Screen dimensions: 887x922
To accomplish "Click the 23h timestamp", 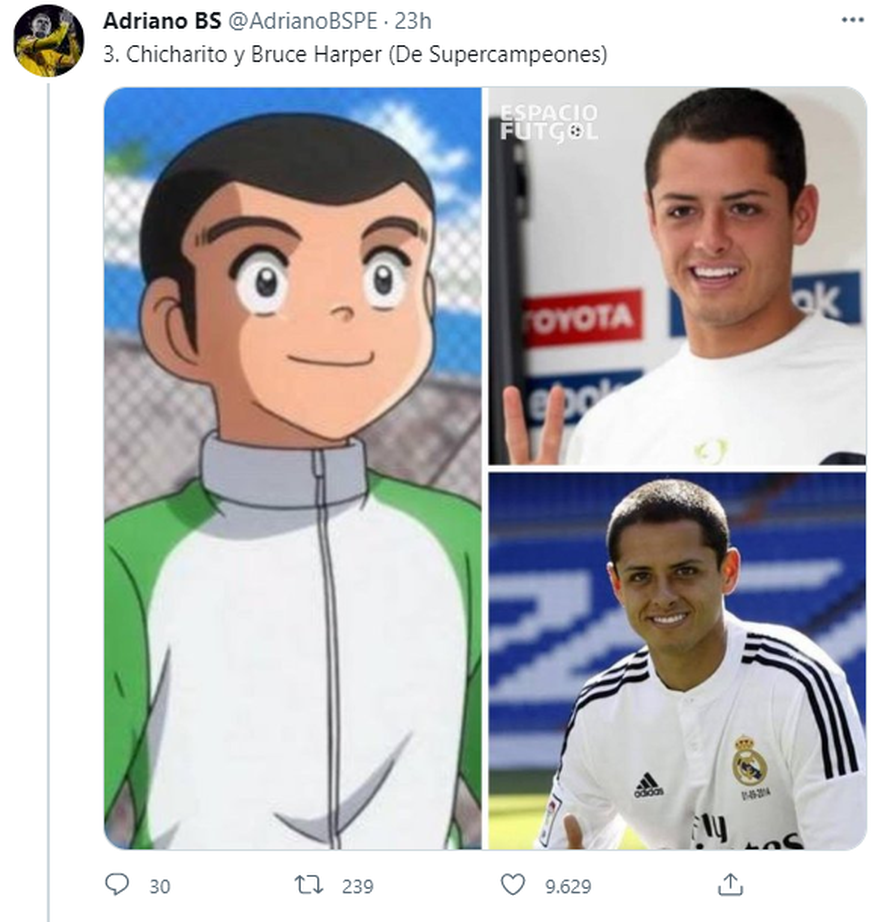I will pyautogui.click(x=413, y=21).
